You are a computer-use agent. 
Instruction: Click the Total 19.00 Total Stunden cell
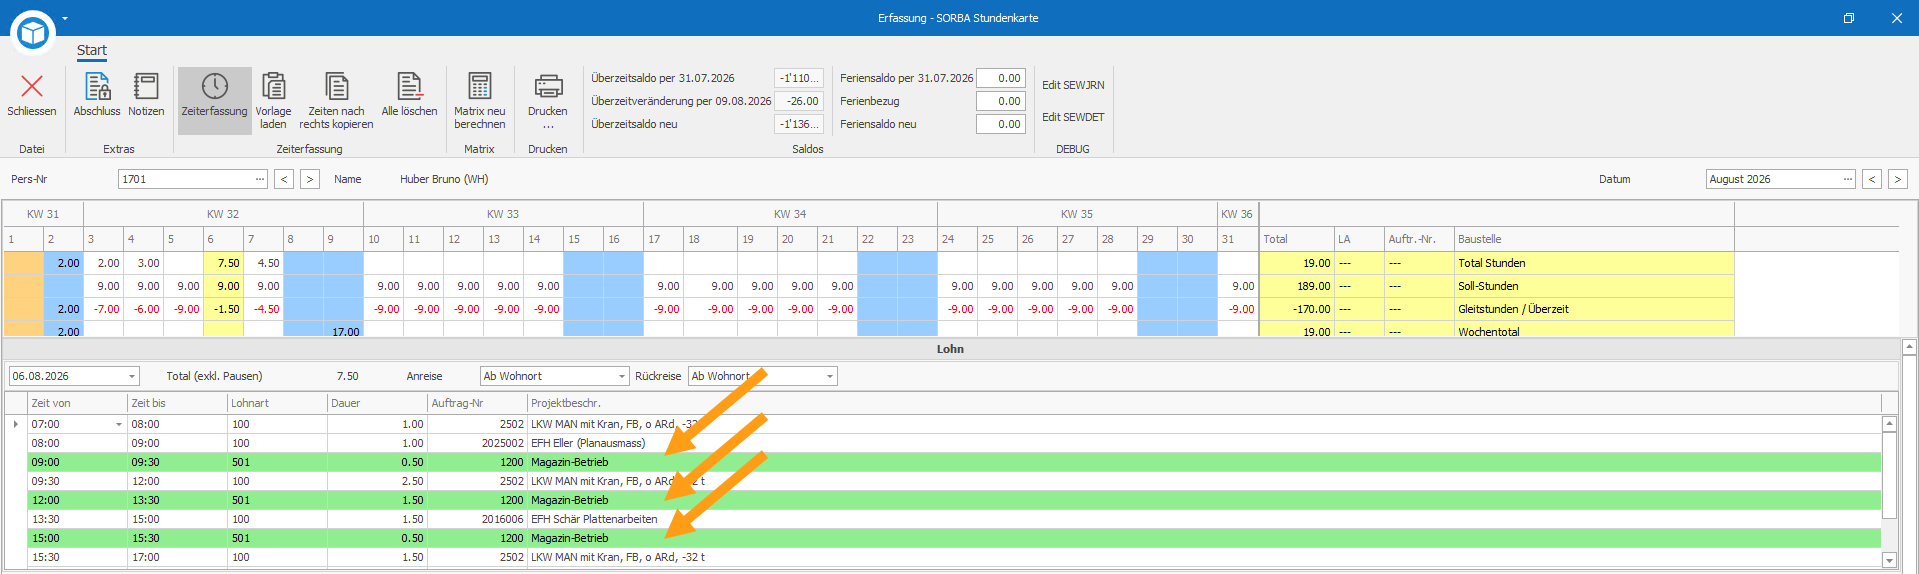(x=1296, y=263)
